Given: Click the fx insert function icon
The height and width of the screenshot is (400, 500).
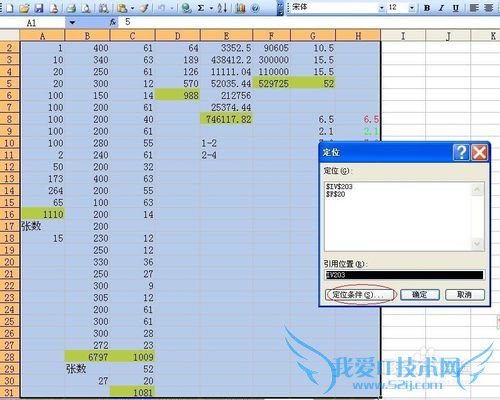Looking at the screenshot, I should (113, 22).
